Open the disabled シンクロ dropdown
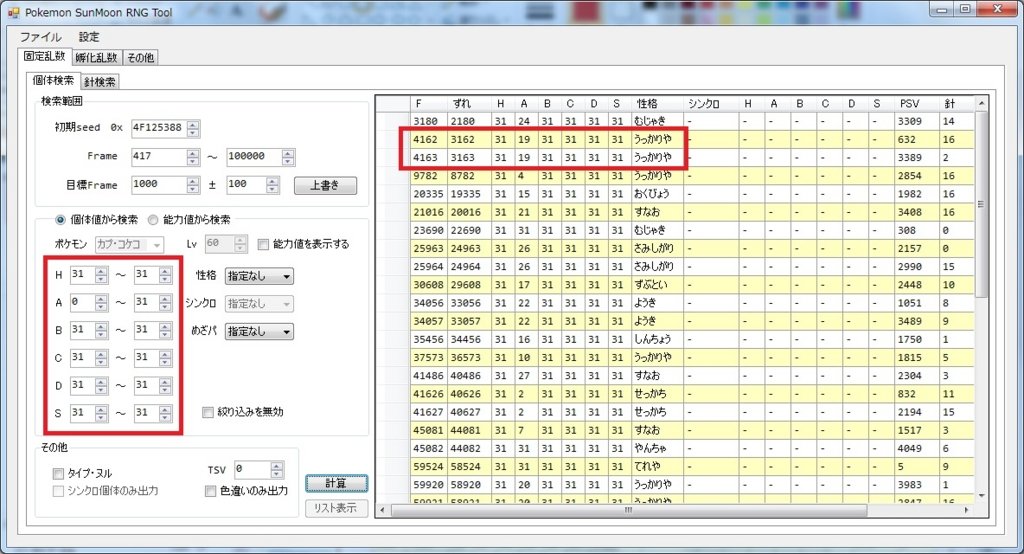Viewport: 1024px width, 554px height. (259, 304)
